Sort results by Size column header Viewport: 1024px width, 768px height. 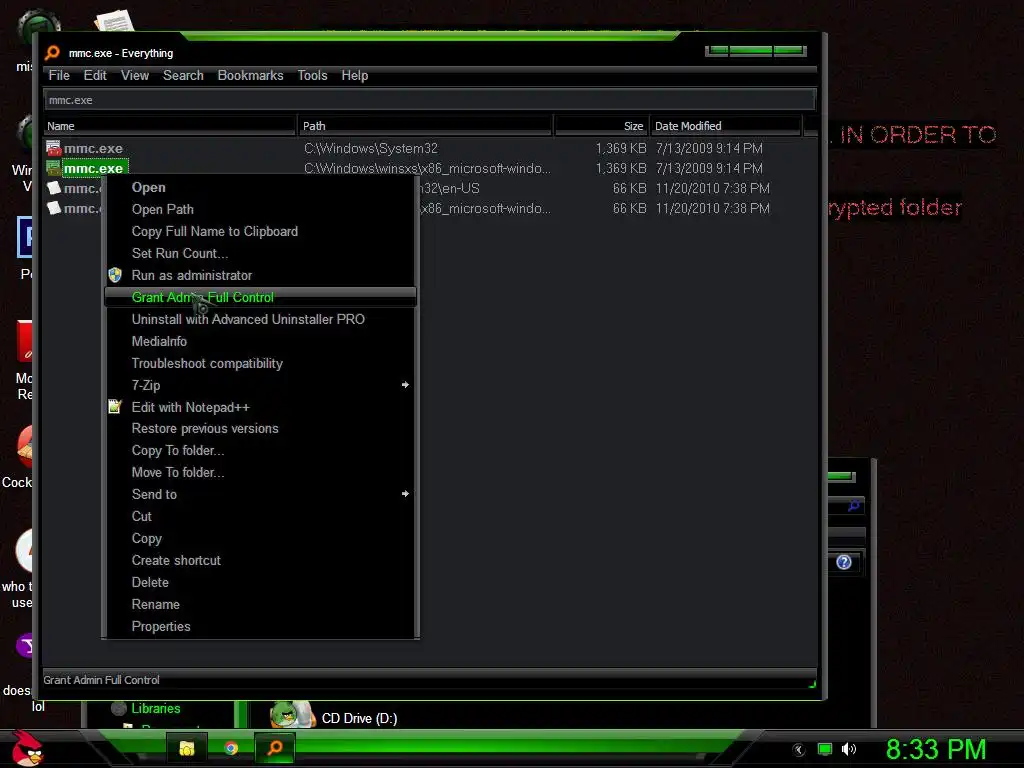tap(601, 126)
